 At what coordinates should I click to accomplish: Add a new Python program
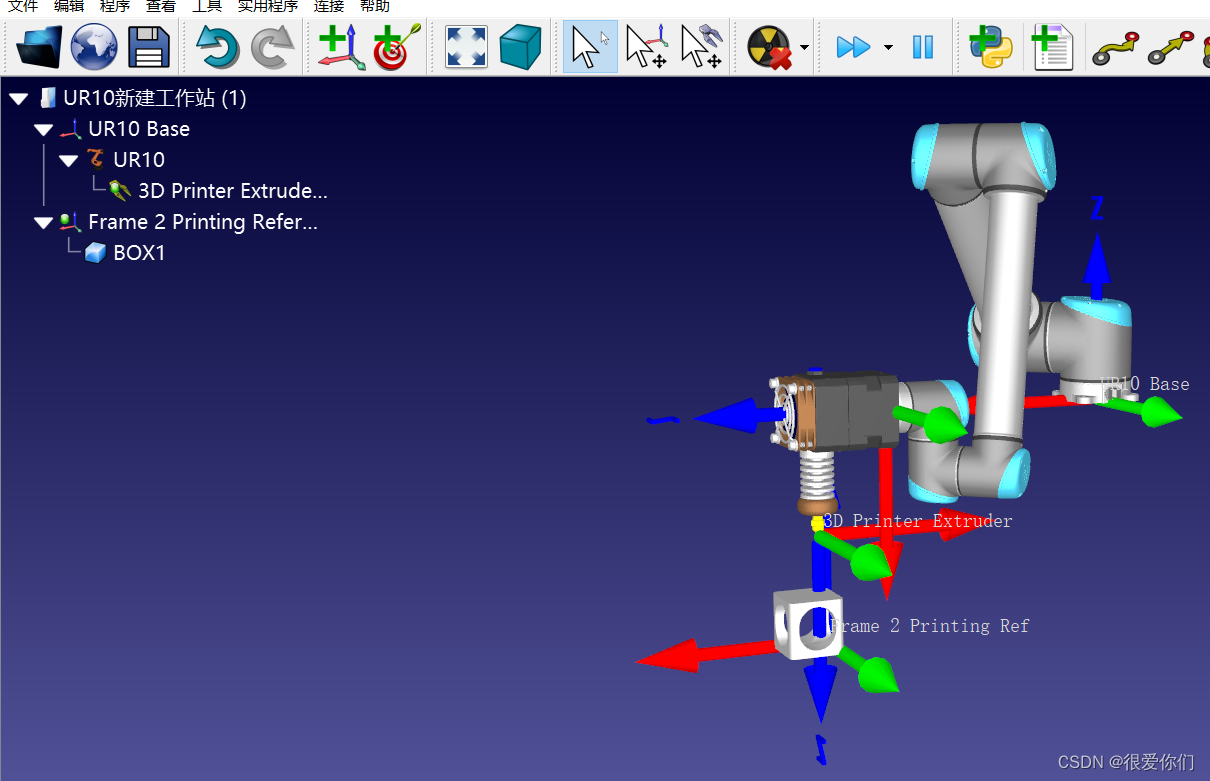pyautogui.click(x=988, y=46)
